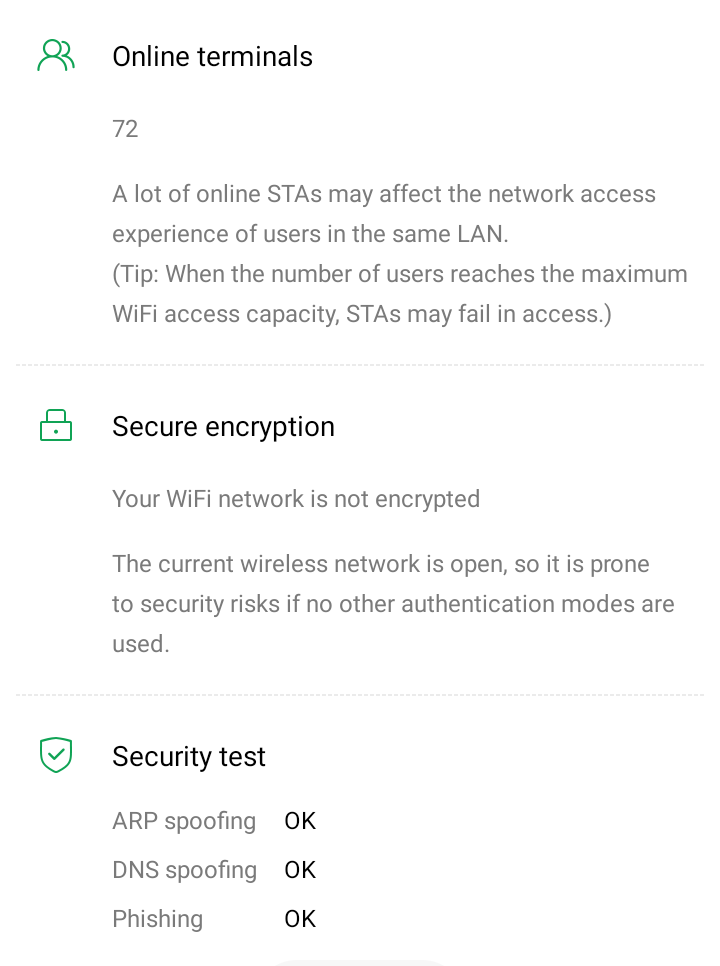Tap the Security test shield icon
720x966 pixels.
click(x=56, y=755)
